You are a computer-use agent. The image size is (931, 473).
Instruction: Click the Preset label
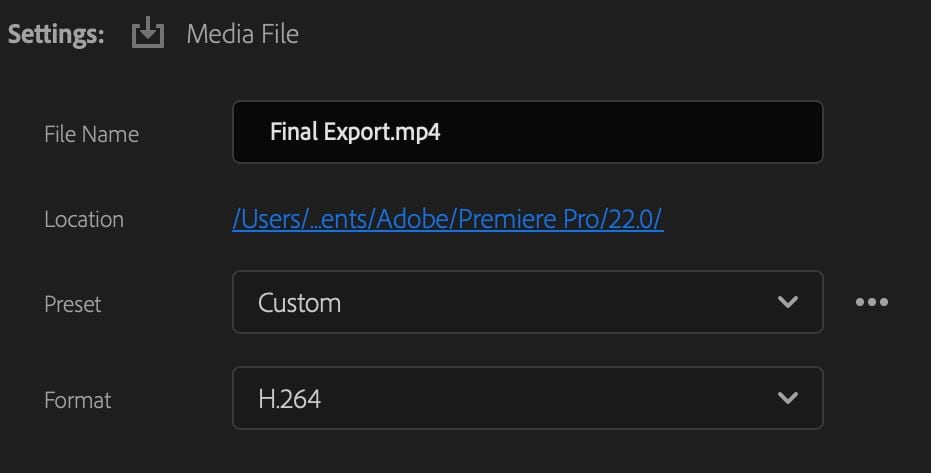73,304
